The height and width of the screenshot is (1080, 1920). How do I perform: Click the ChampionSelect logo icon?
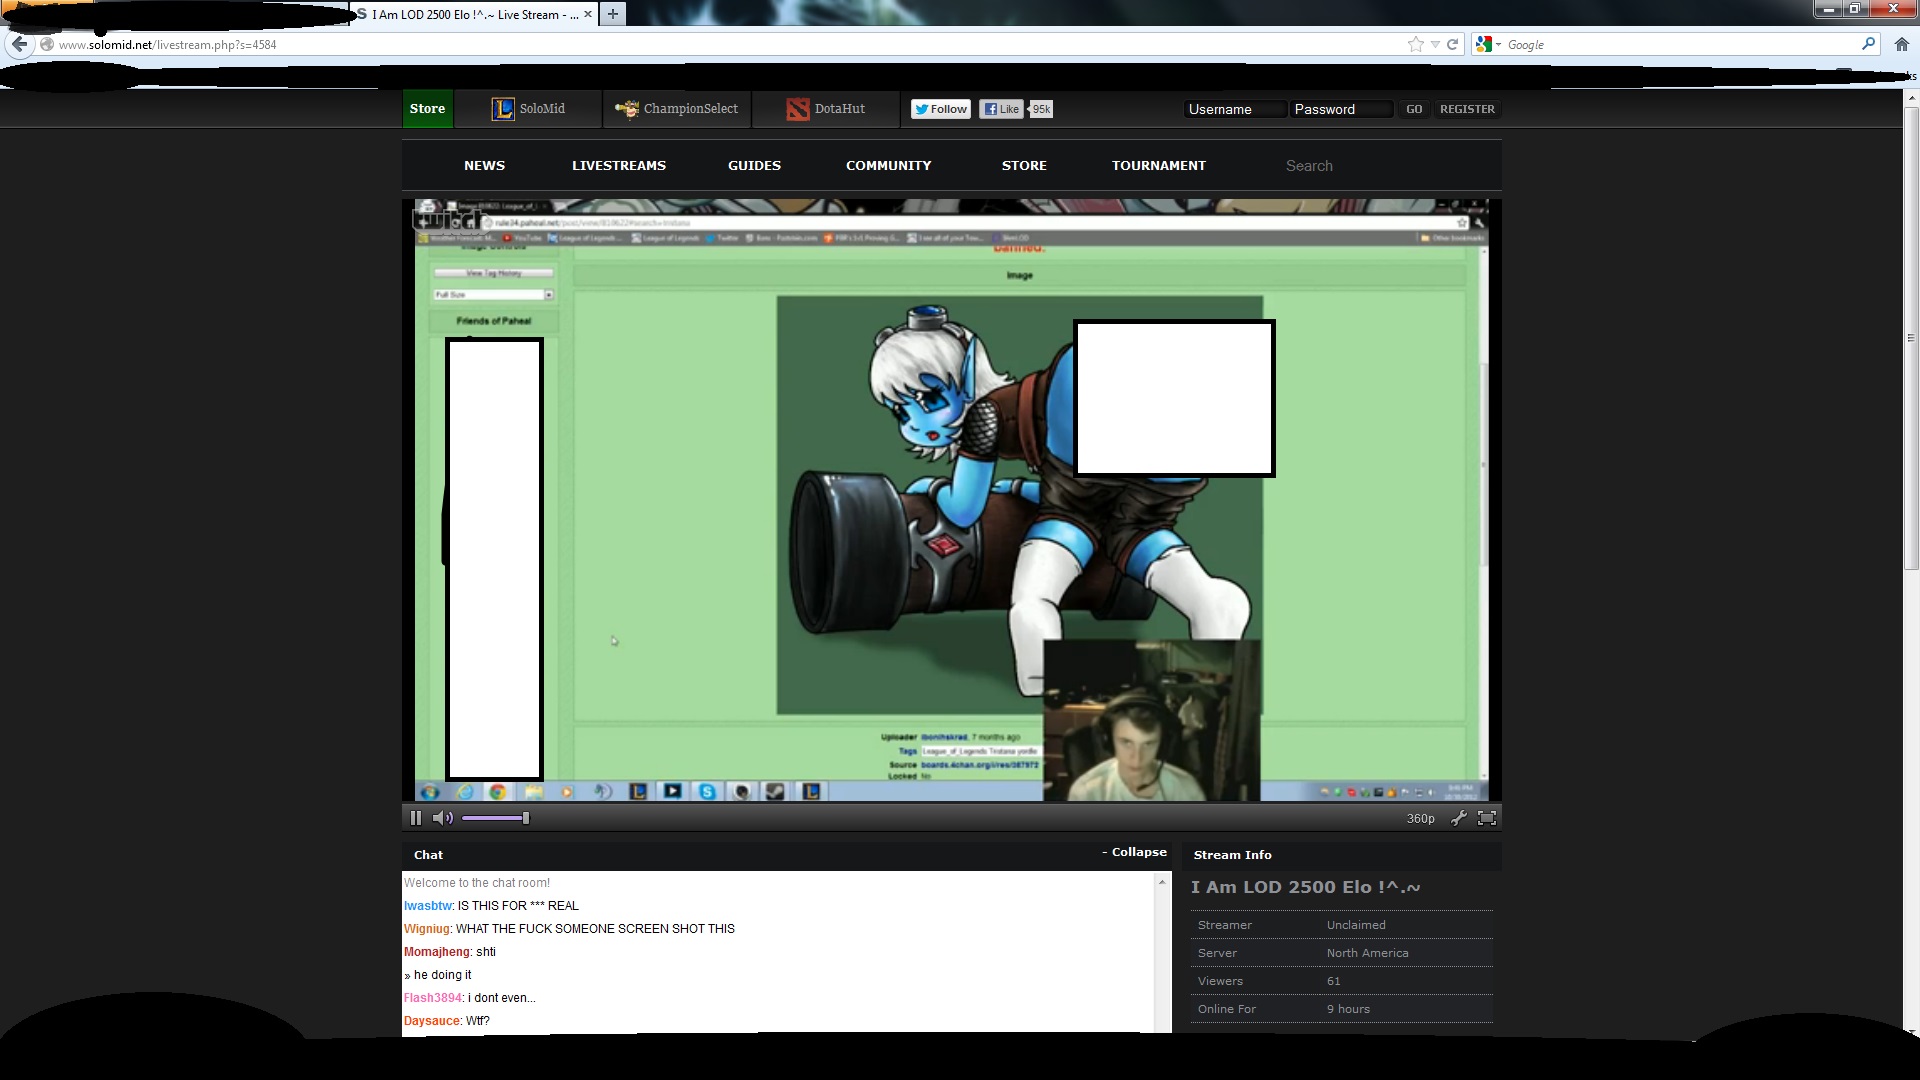click(627, 109)
